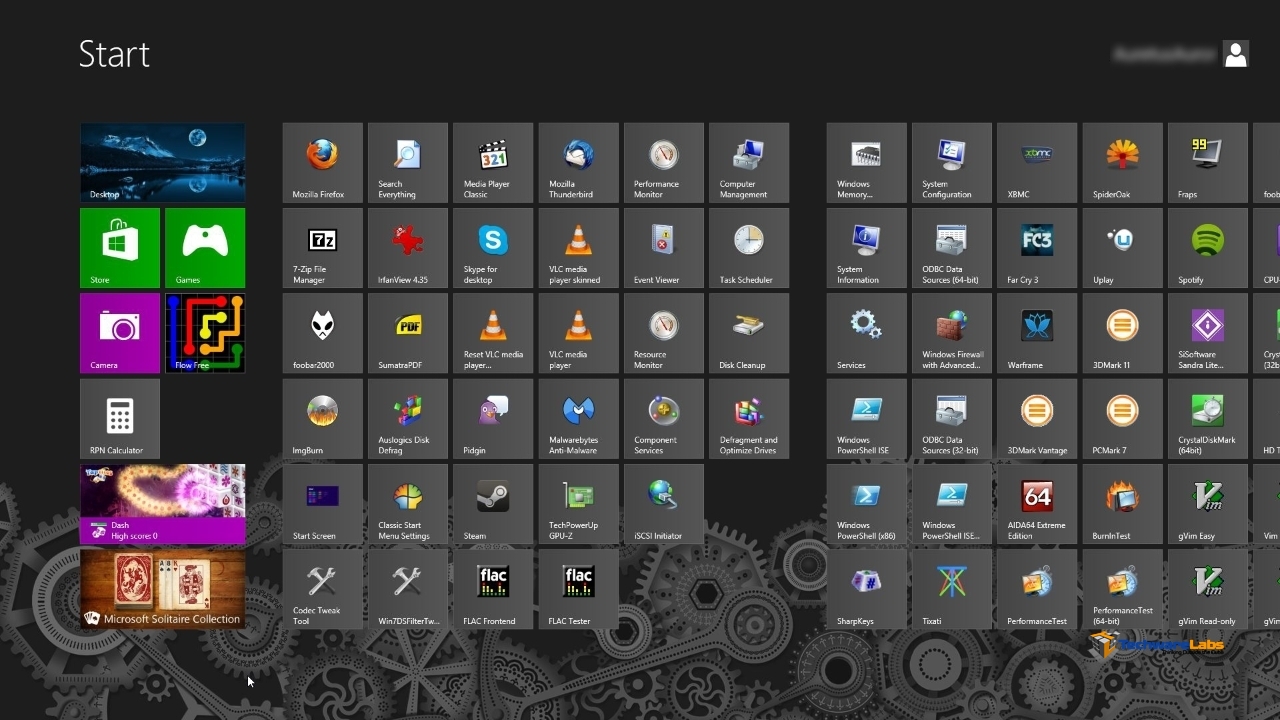1280x720 pixels.
Task: Launch Far Cry 3 tile
Action: coord(1037,248)
